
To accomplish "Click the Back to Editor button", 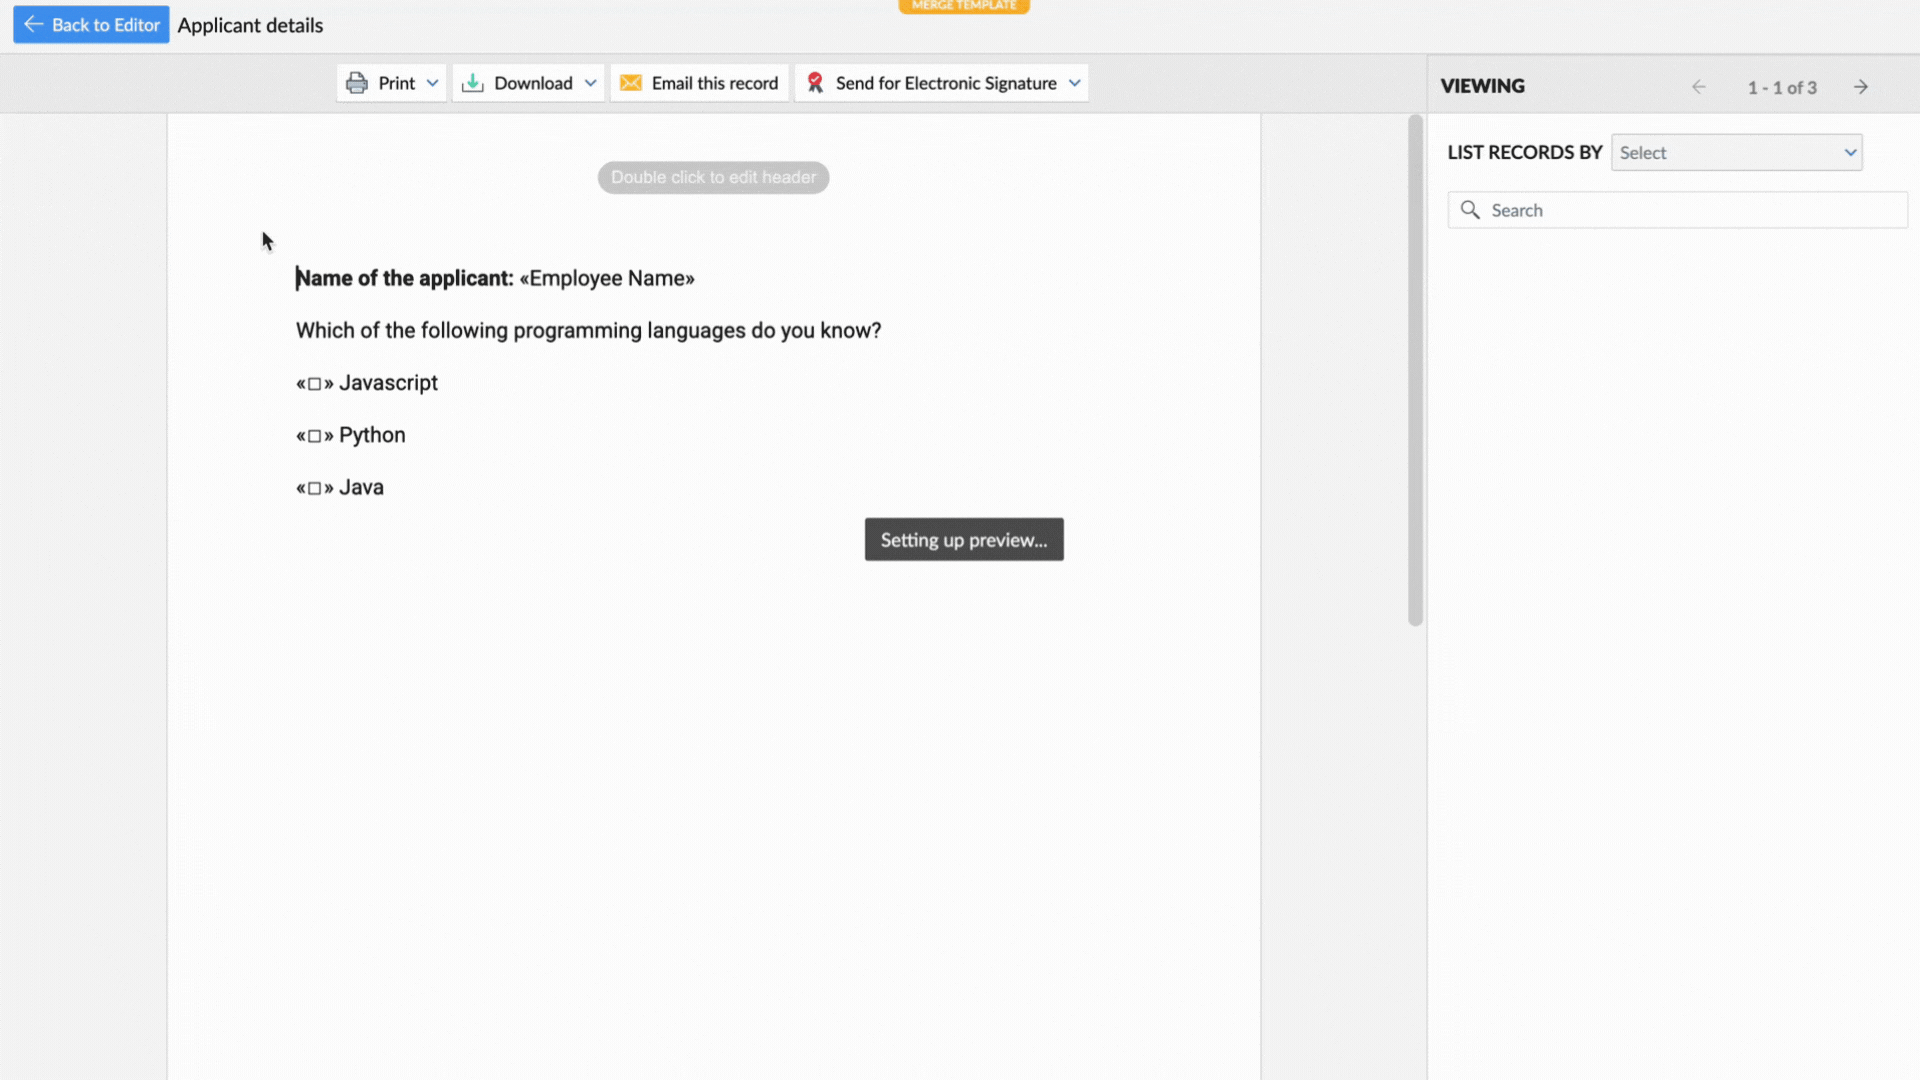I will pyautogui.click(x=91, y=25).
